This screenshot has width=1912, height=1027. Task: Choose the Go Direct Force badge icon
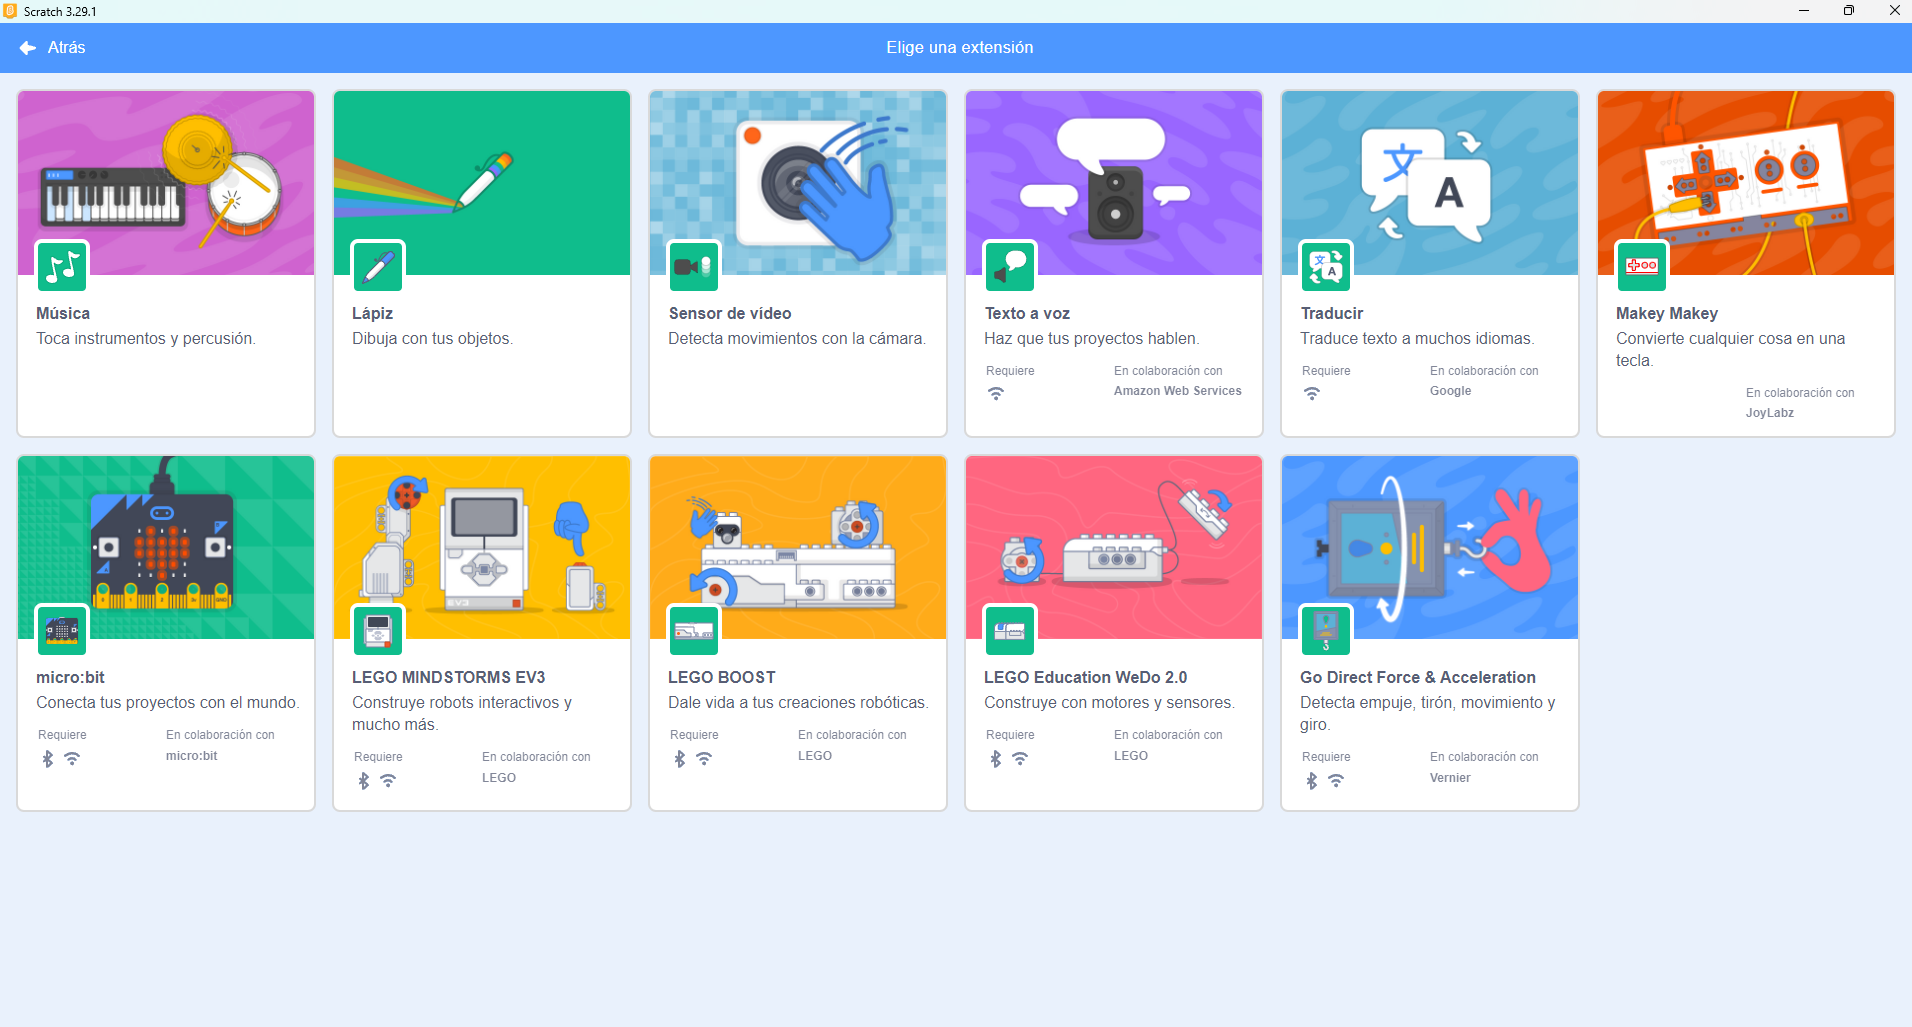[x=1326, y=630]
